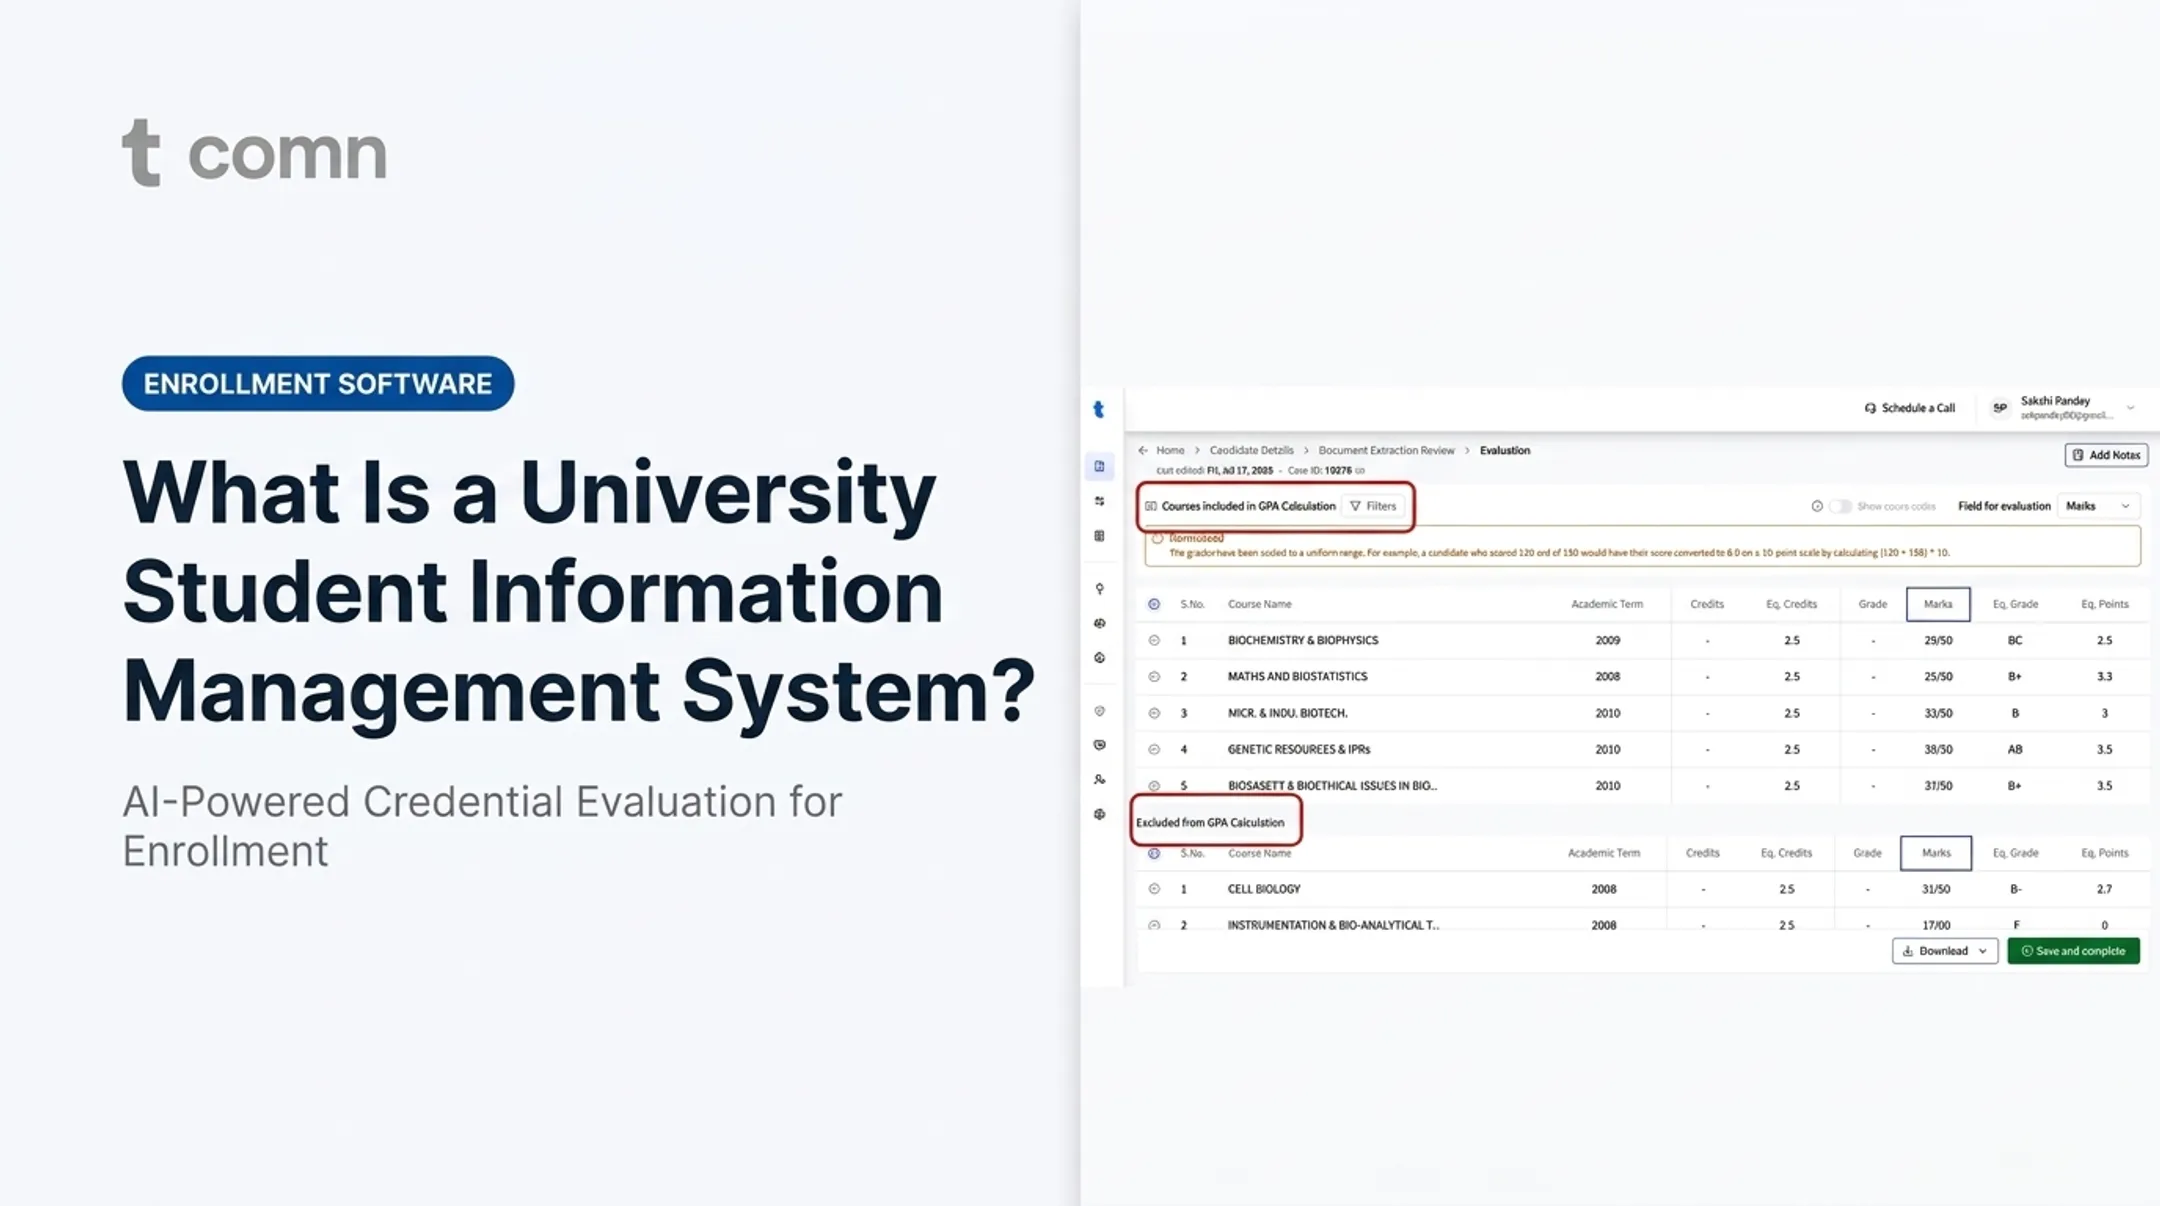
Task: Click the ENROLLMENT SOFTWARE badge
Action: coord(318,384)
